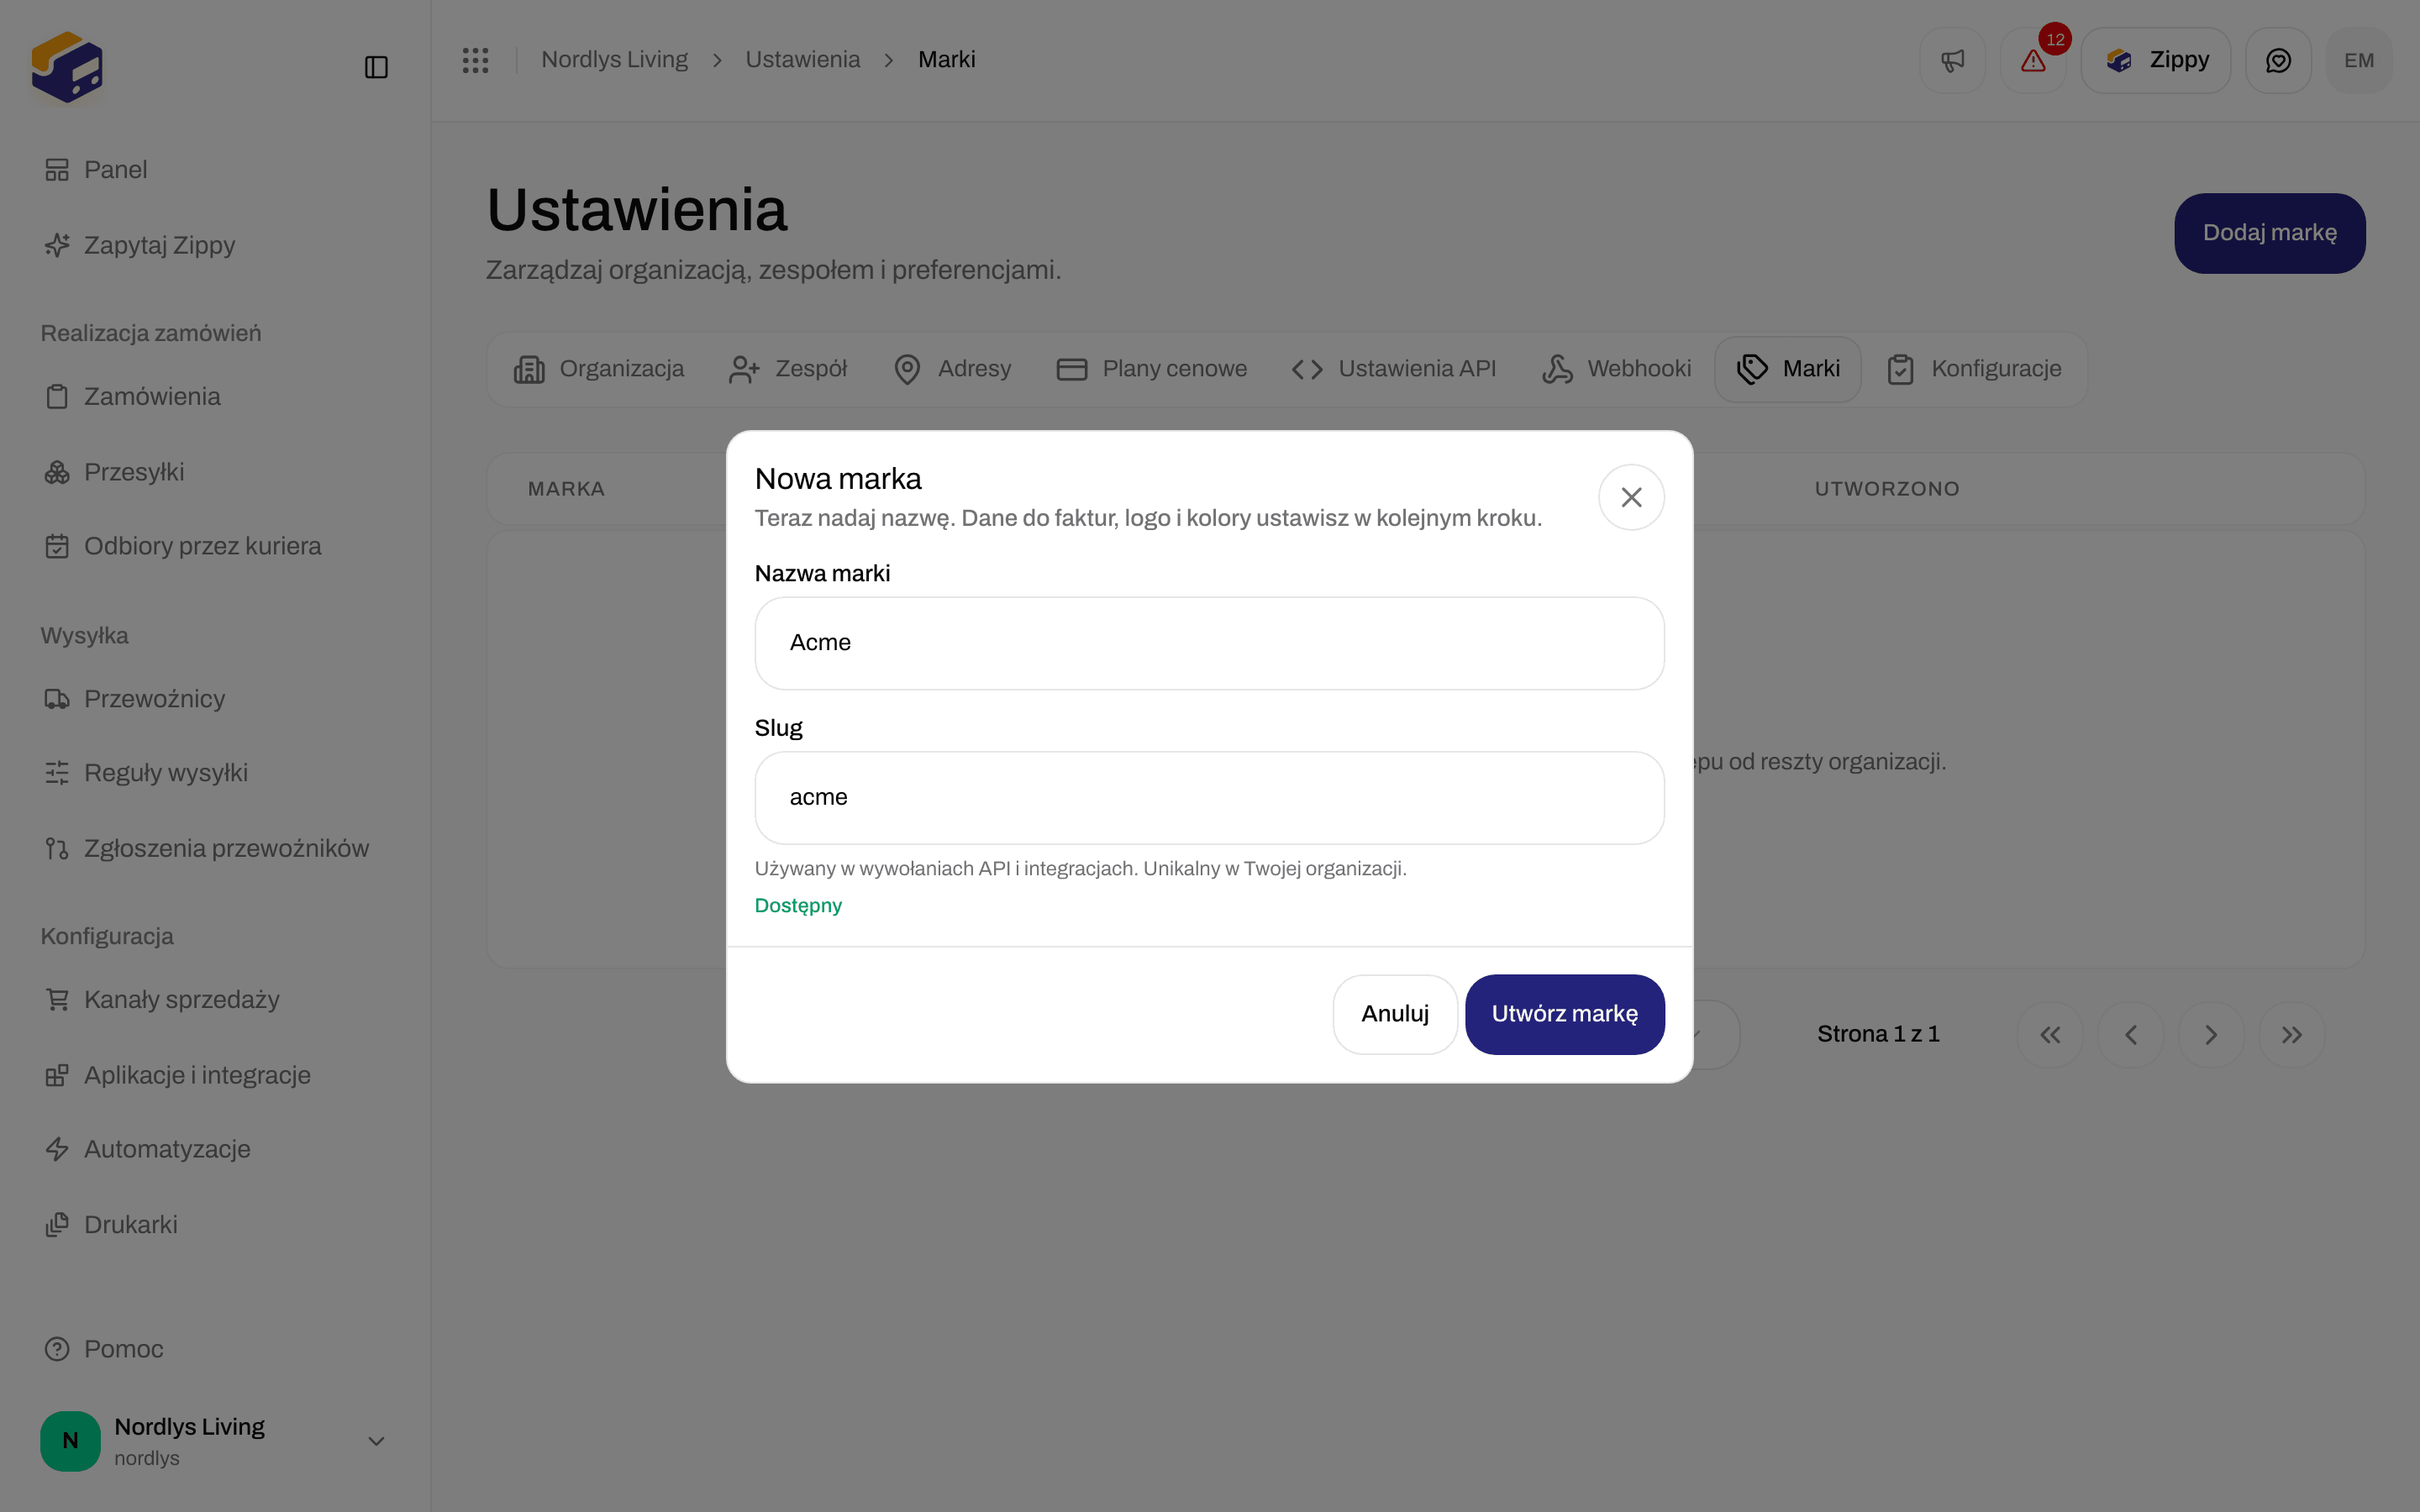This screenshot has height=1512, width=2420.
Task: Click the Anuluj button
Action: (x=1395, y=1014)
